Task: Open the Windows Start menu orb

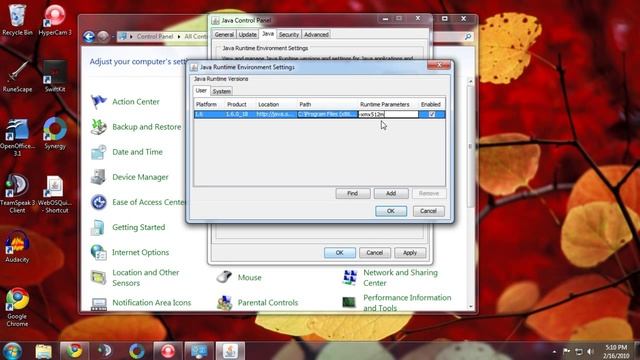Action: pos(12,351)
